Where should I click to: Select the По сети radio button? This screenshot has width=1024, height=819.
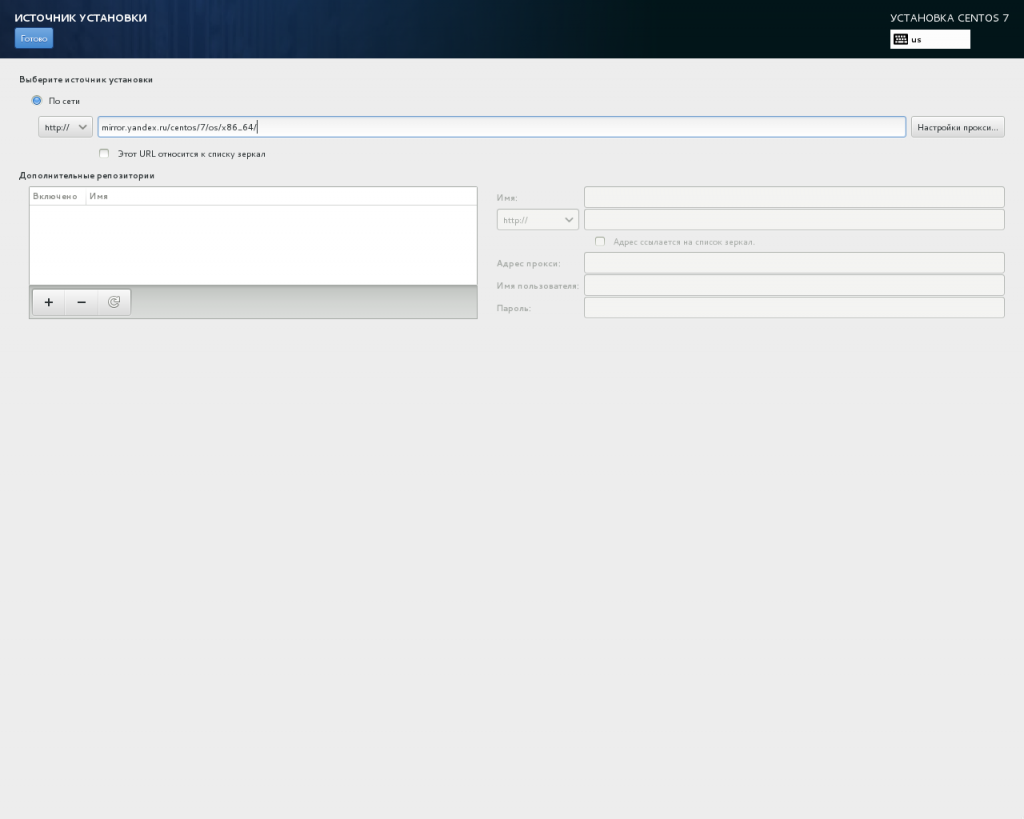37,101
